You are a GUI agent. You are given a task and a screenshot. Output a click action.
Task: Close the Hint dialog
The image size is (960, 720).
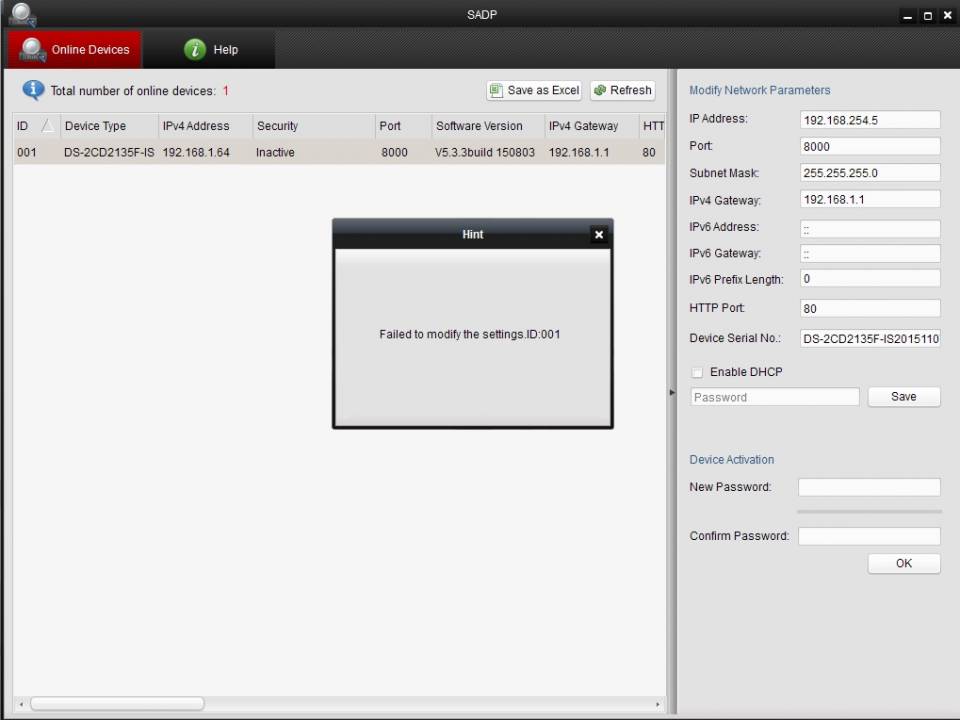tap(599, 234)
